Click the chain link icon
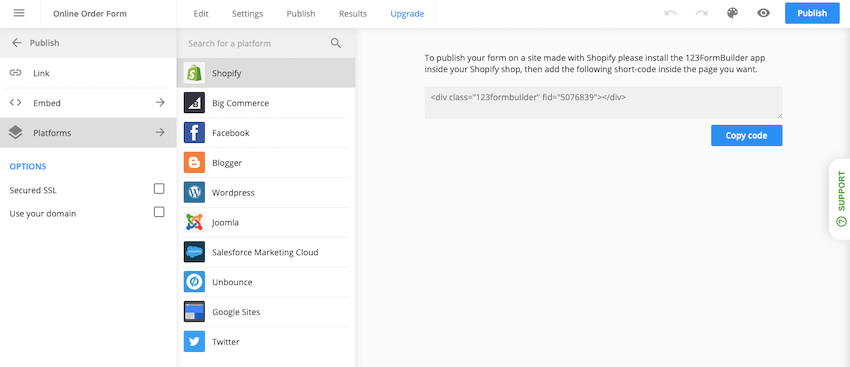 [16, 73]
